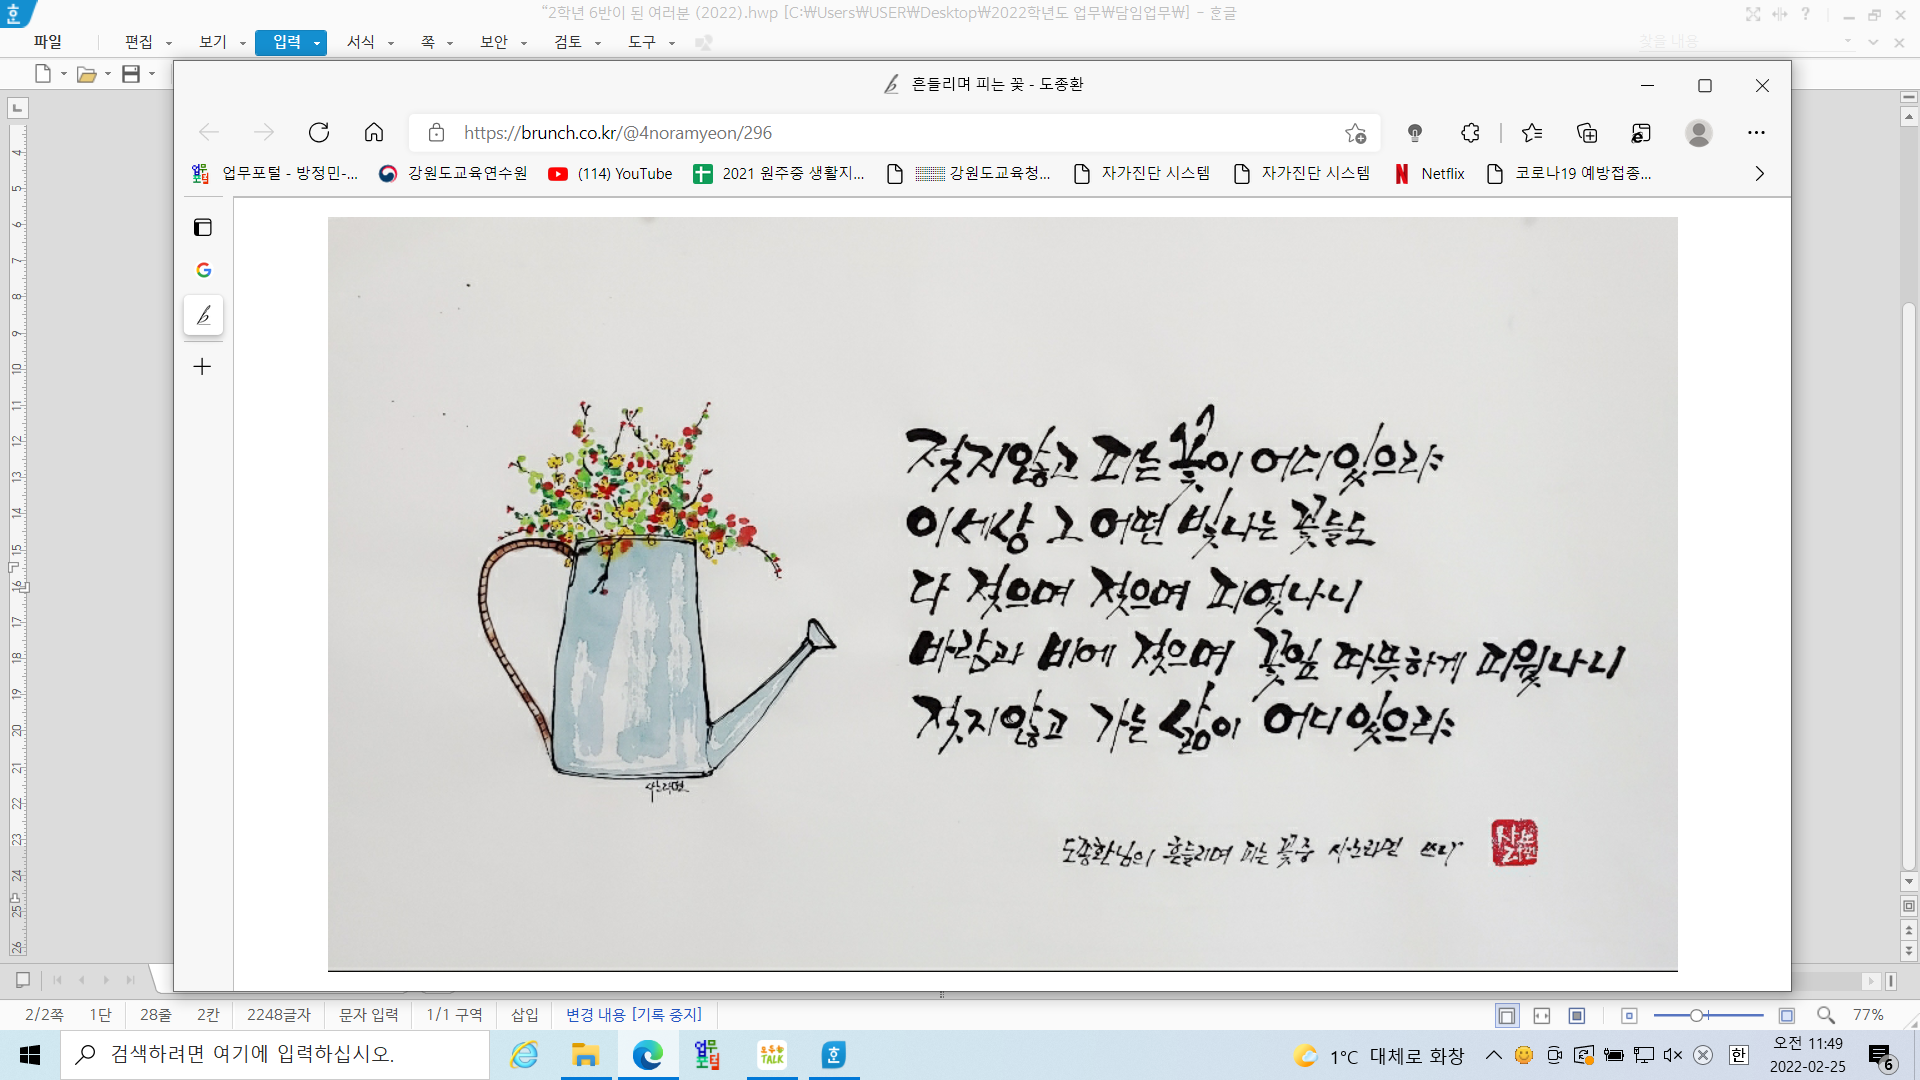Save the document with disk icon
Image resolution: width=1920 pixels, height=1080 pixels.
point(131,73)
